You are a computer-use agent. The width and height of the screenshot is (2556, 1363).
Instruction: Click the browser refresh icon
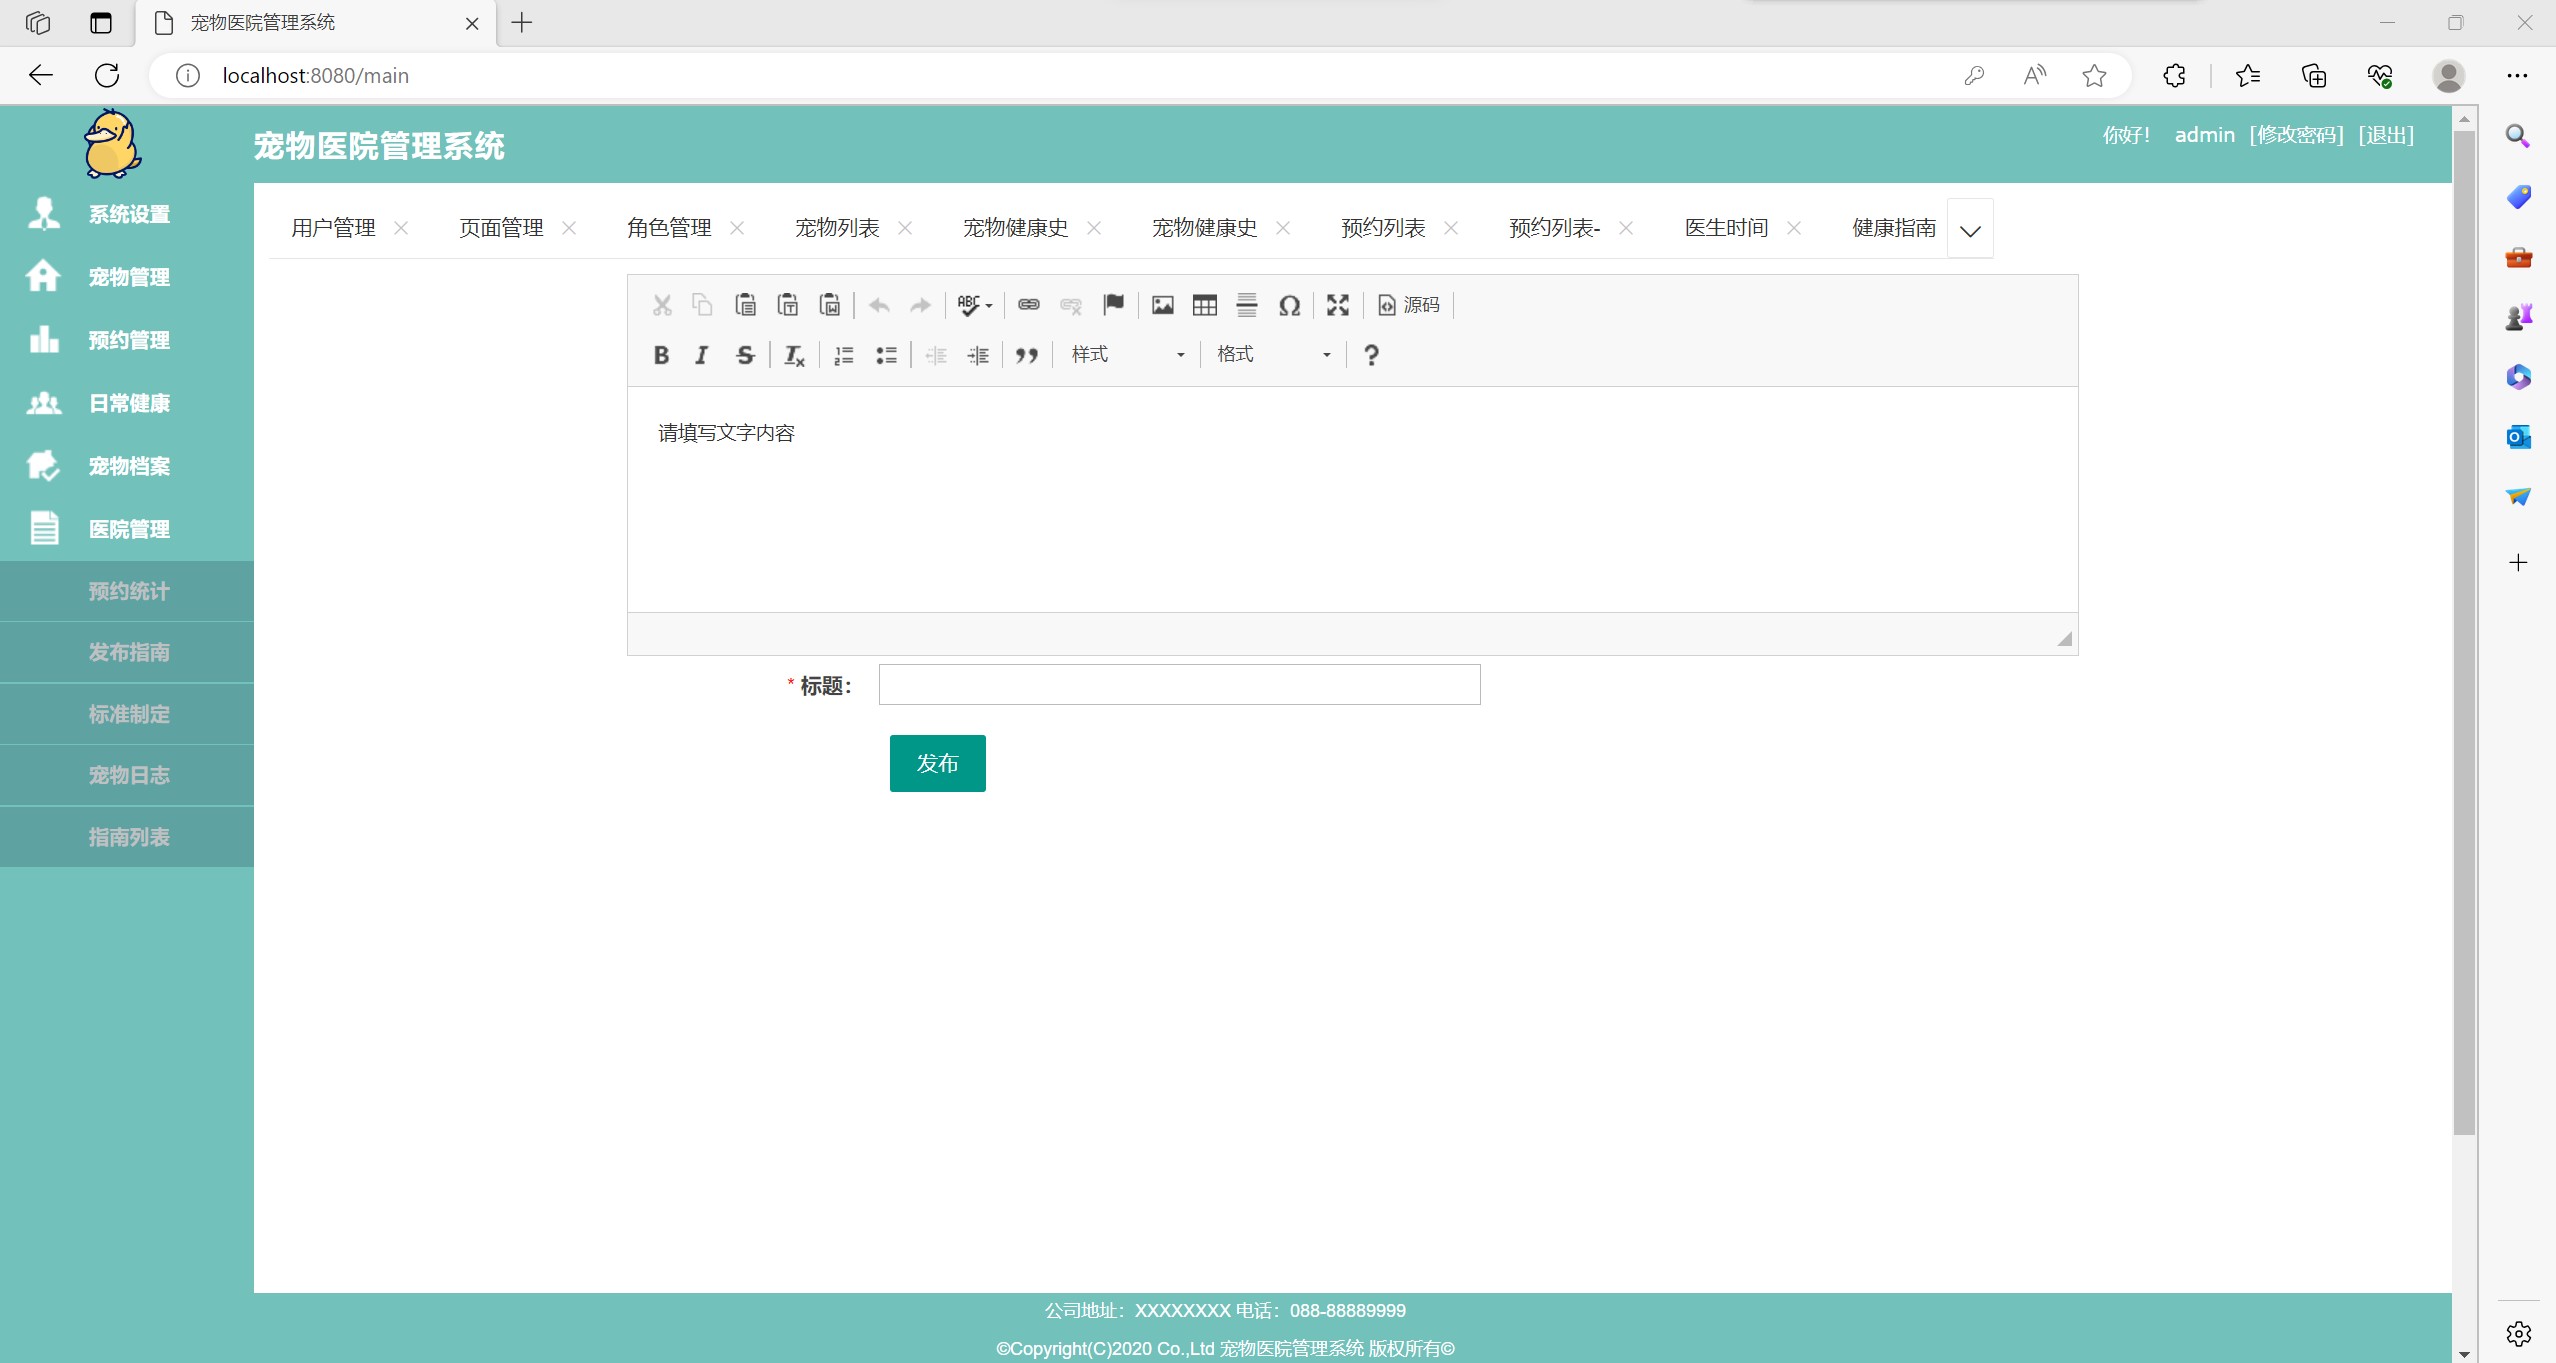coord(107,75)
